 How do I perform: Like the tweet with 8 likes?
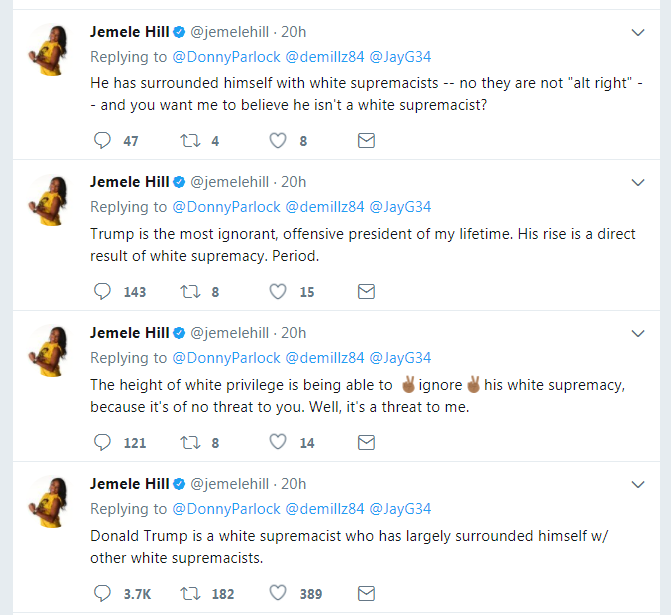278,141
